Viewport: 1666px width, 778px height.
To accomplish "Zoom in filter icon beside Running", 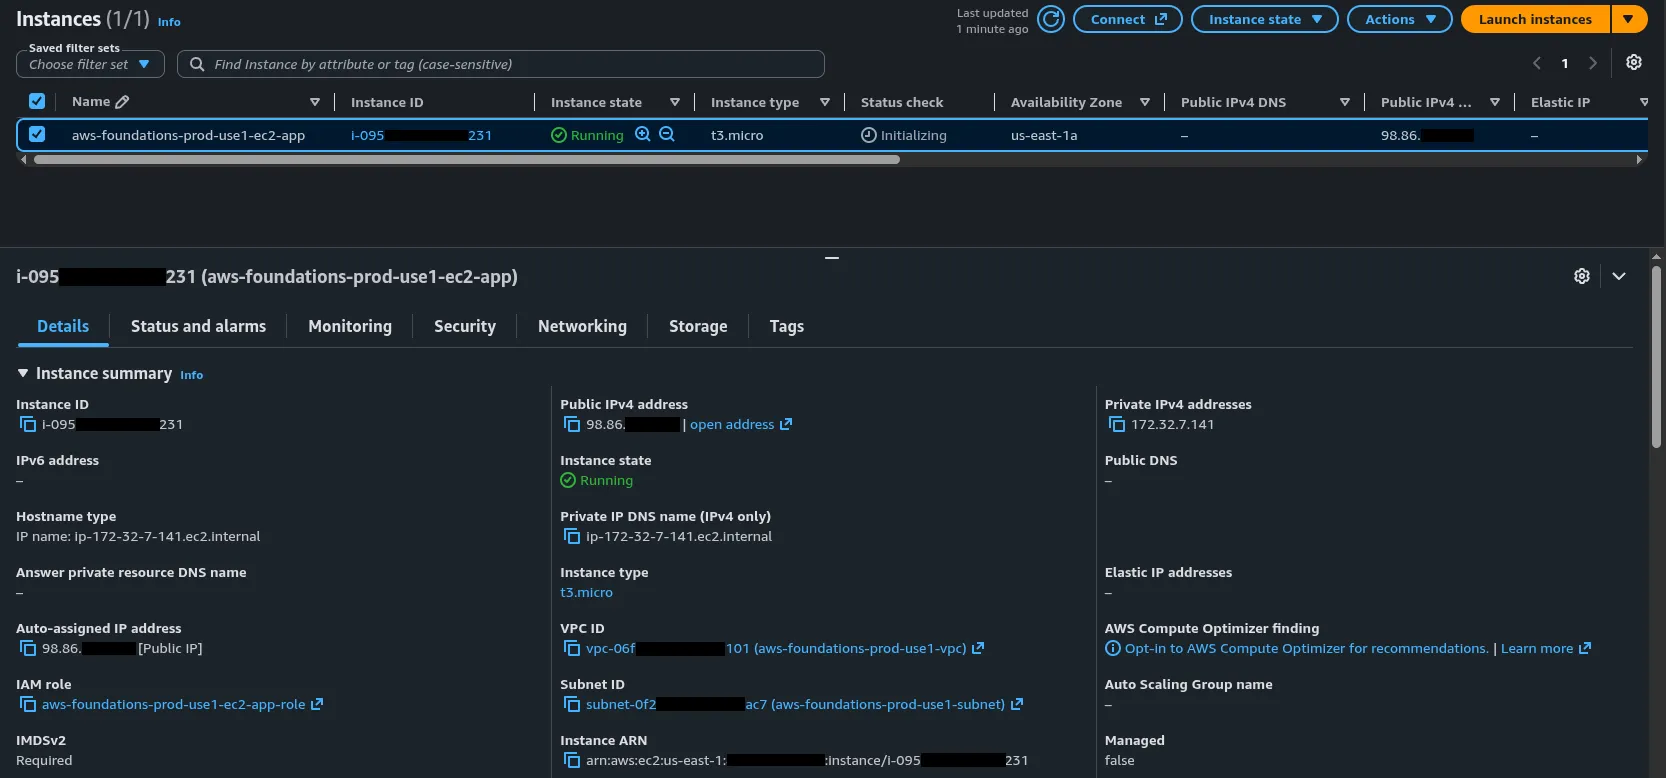I will (x=643, y=134).
